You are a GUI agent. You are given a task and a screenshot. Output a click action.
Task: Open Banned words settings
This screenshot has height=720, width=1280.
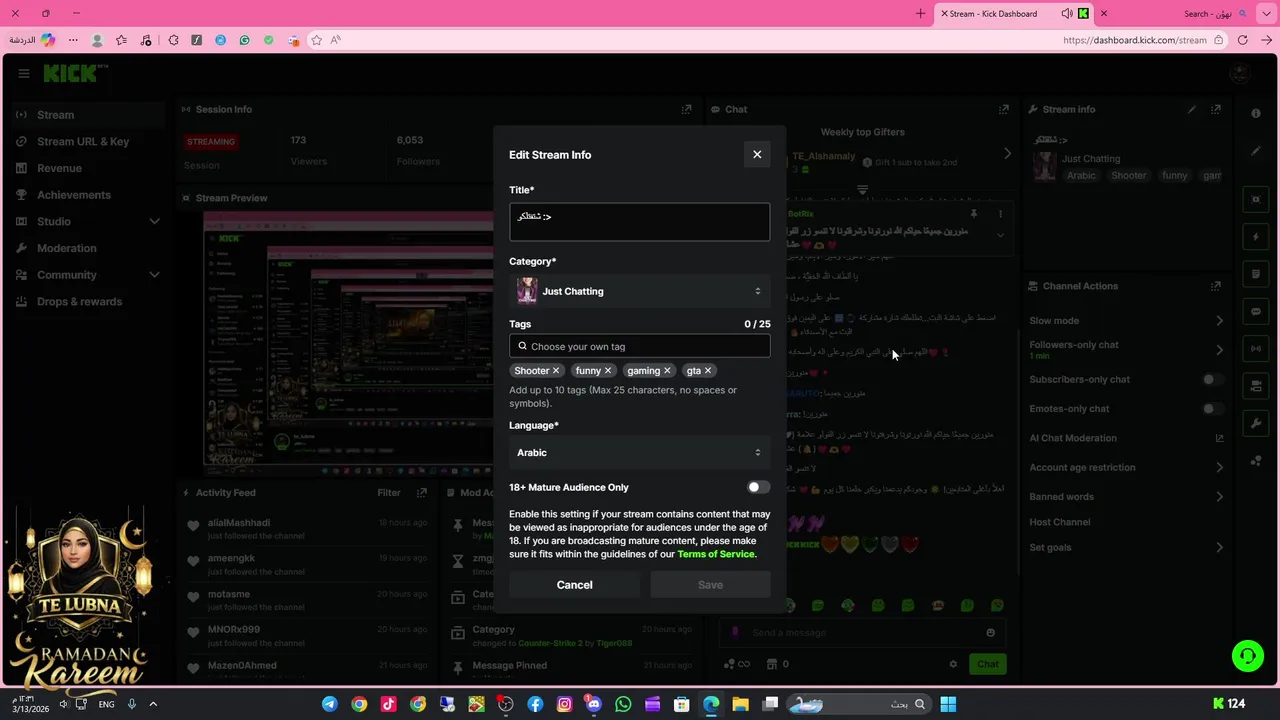(1126, 497)
